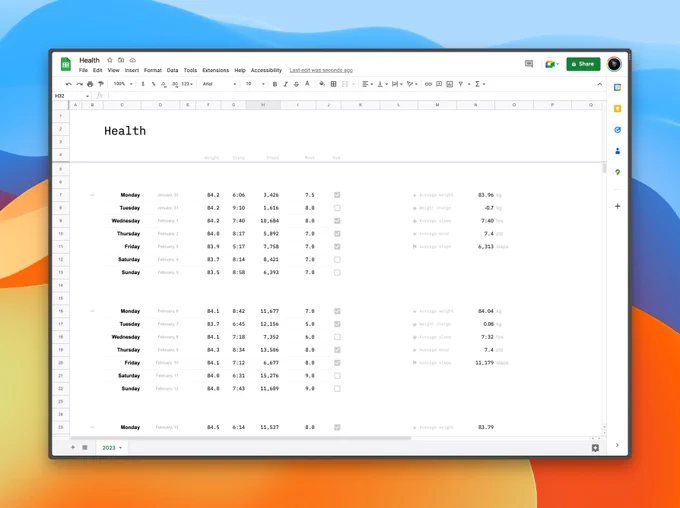This screenshot has height=508, width=680.
Task: Open the Format menu
Action: tap(153, 70)
